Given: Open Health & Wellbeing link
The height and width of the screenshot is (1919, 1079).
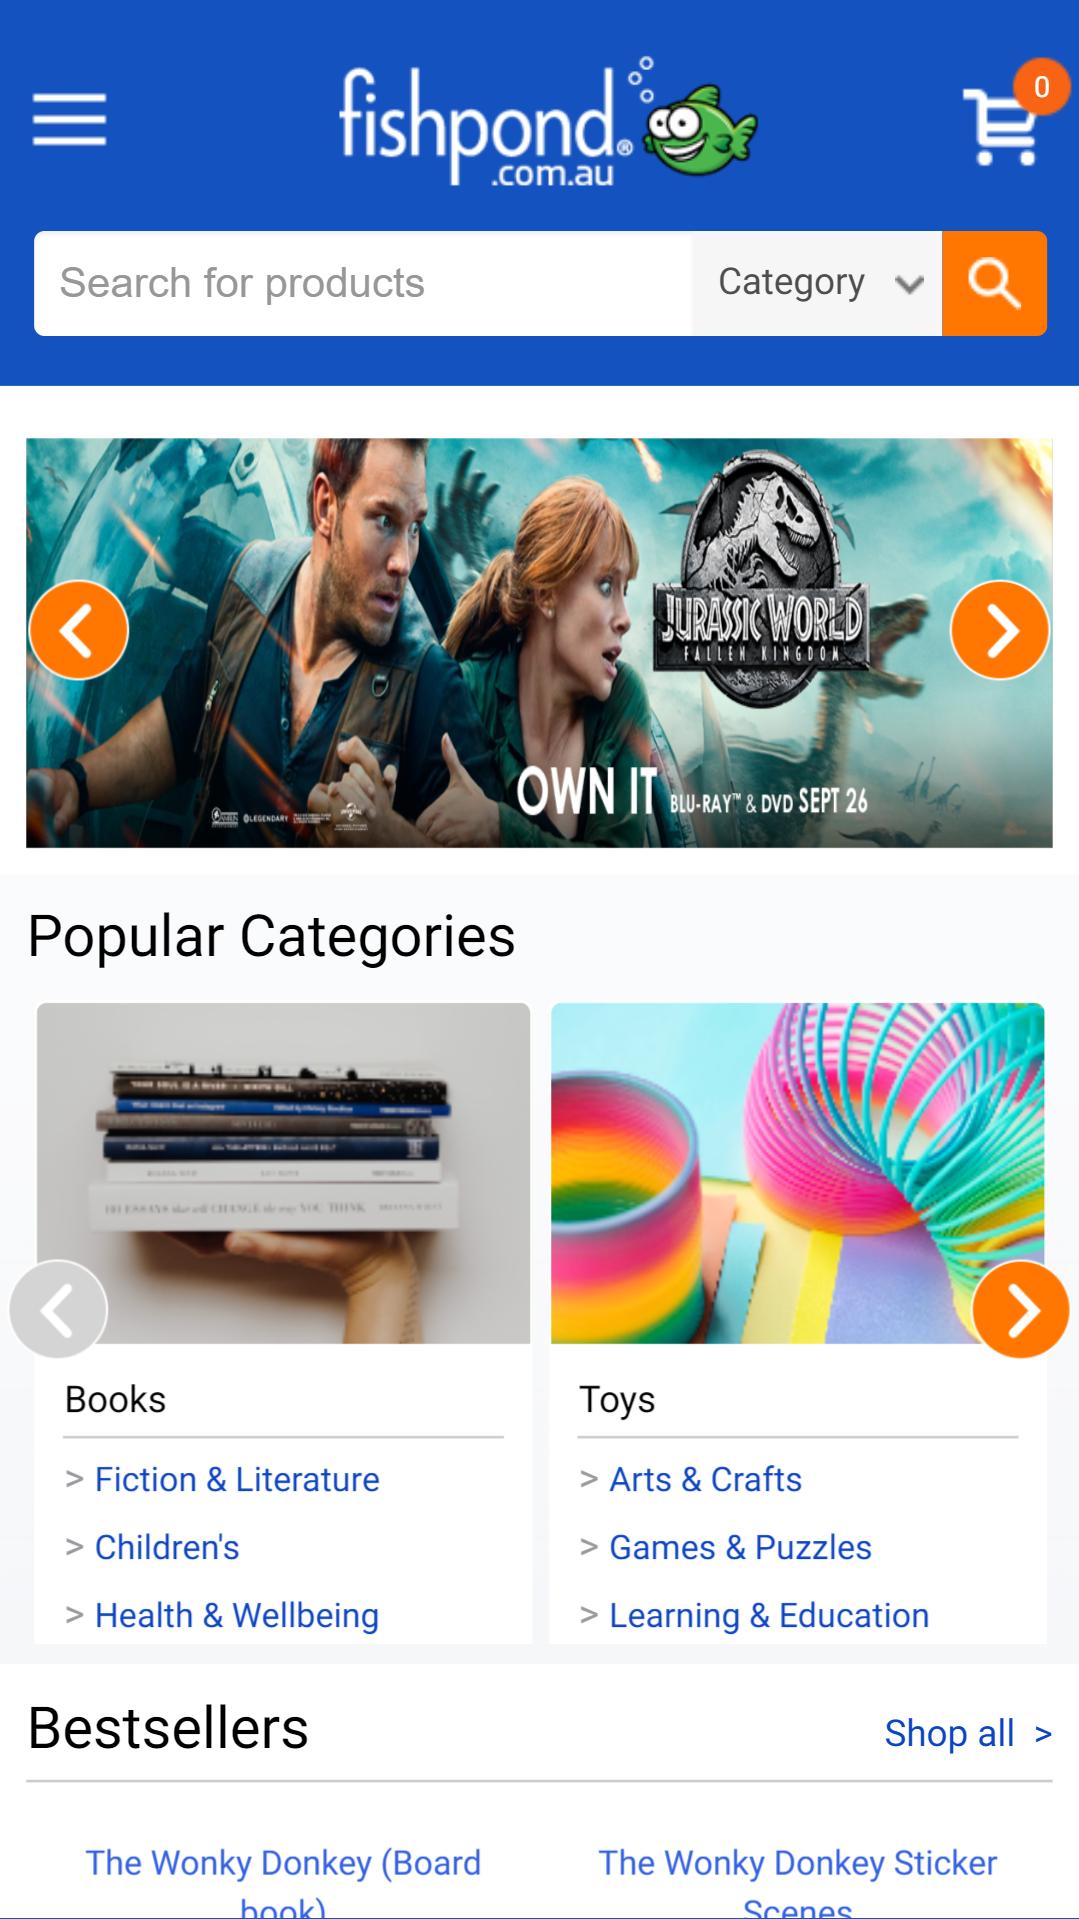Looking at the screenshot, I should [x=237, y=1615].
